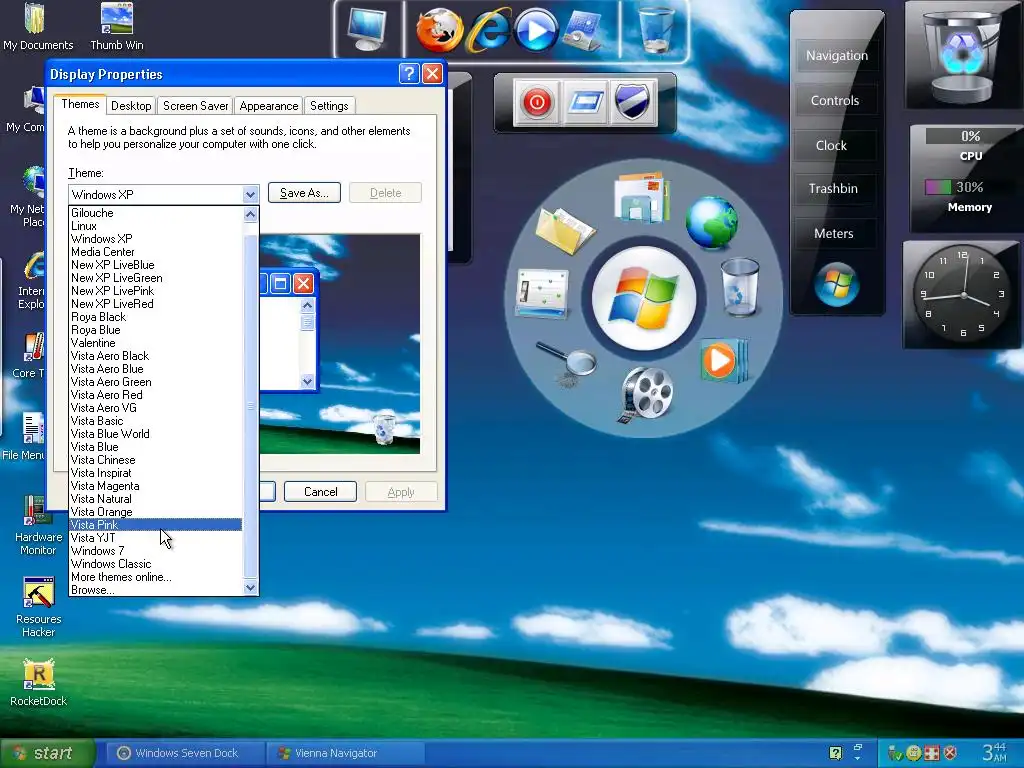Viewport: 1024px width, 768px height.
Task: Click the Clock sidebar button
Action: point(831,146)
